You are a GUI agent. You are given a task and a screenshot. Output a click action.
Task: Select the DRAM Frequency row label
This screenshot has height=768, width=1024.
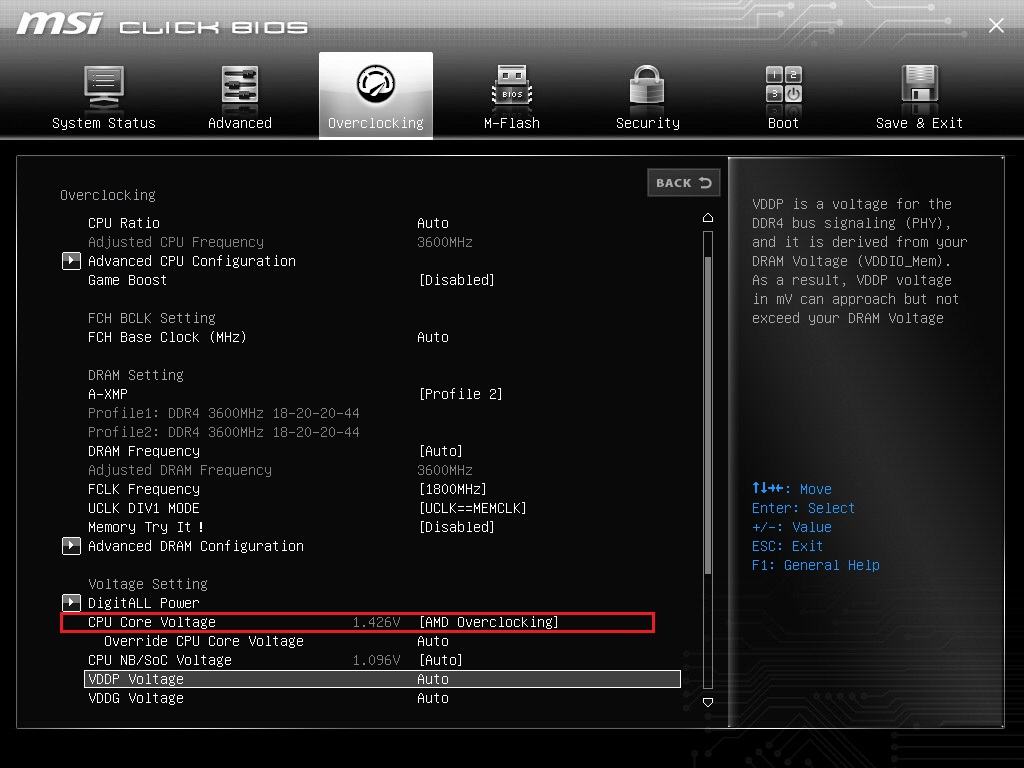click(x=144, y=451)
